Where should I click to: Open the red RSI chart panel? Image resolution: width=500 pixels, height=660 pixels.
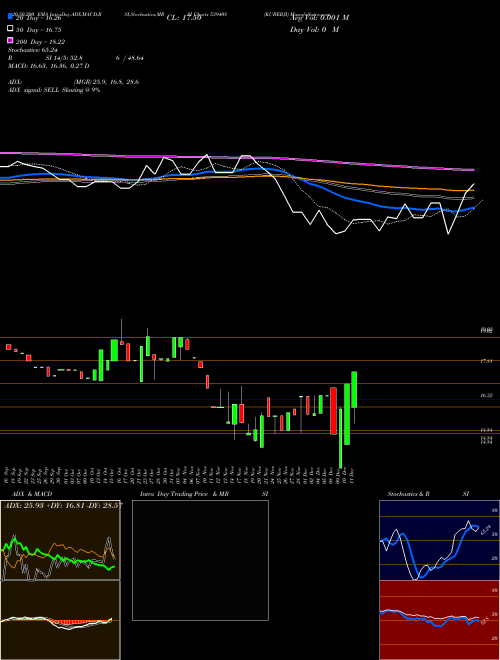coord(439,620)
